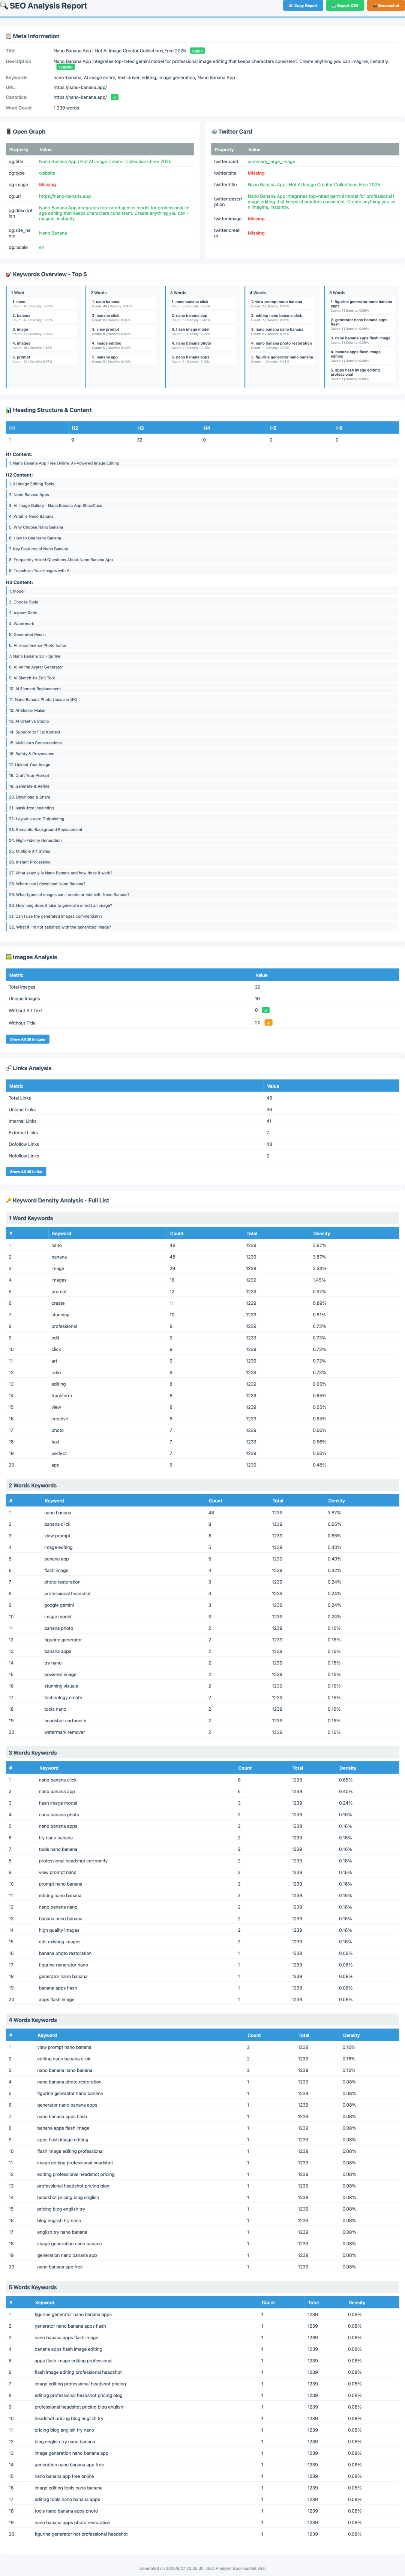Click the orange badge beside Without Title count
The height and width of the screenshot is (2576, 405).
[x=268, y=1023]
